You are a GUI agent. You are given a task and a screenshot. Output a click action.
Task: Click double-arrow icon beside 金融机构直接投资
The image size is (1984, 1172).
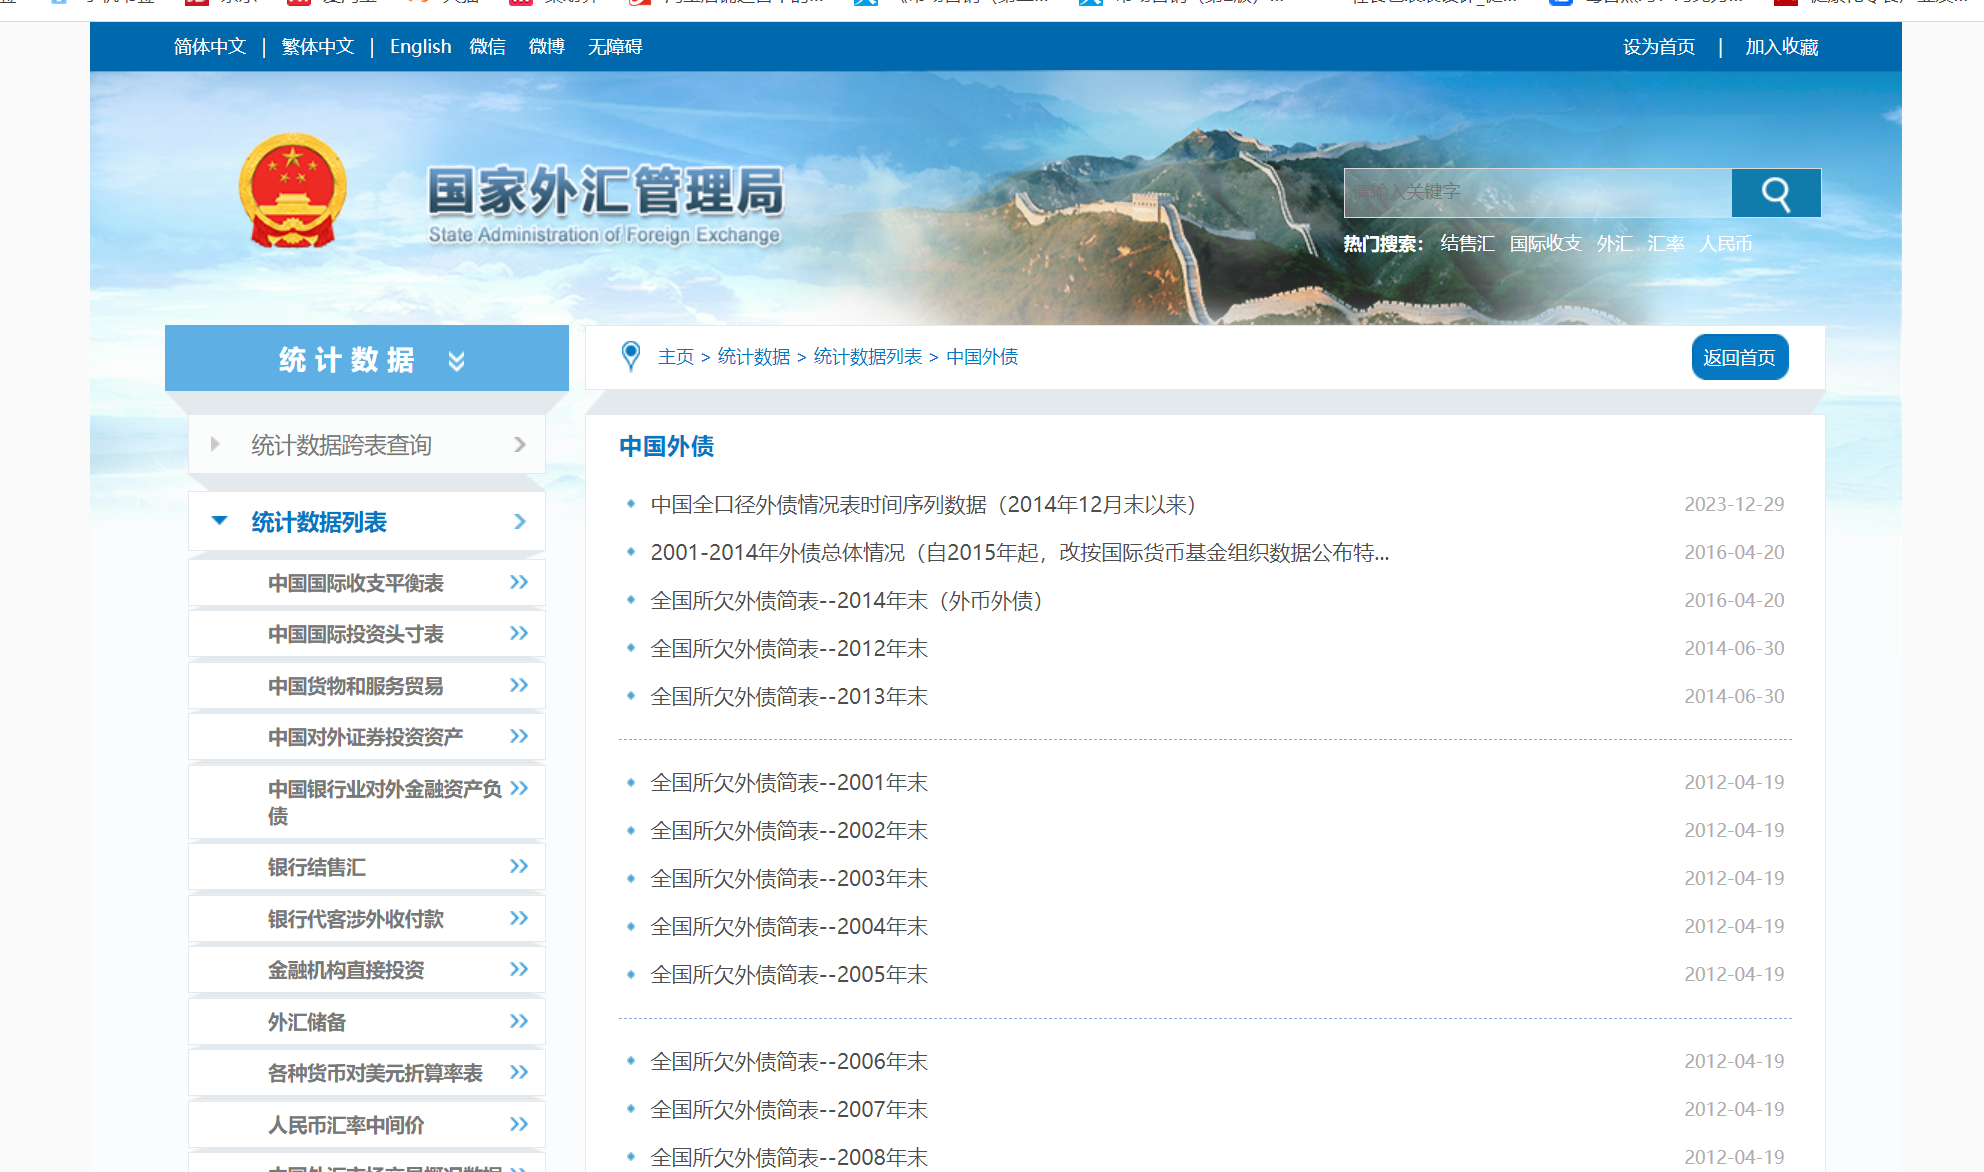point(518,969)
